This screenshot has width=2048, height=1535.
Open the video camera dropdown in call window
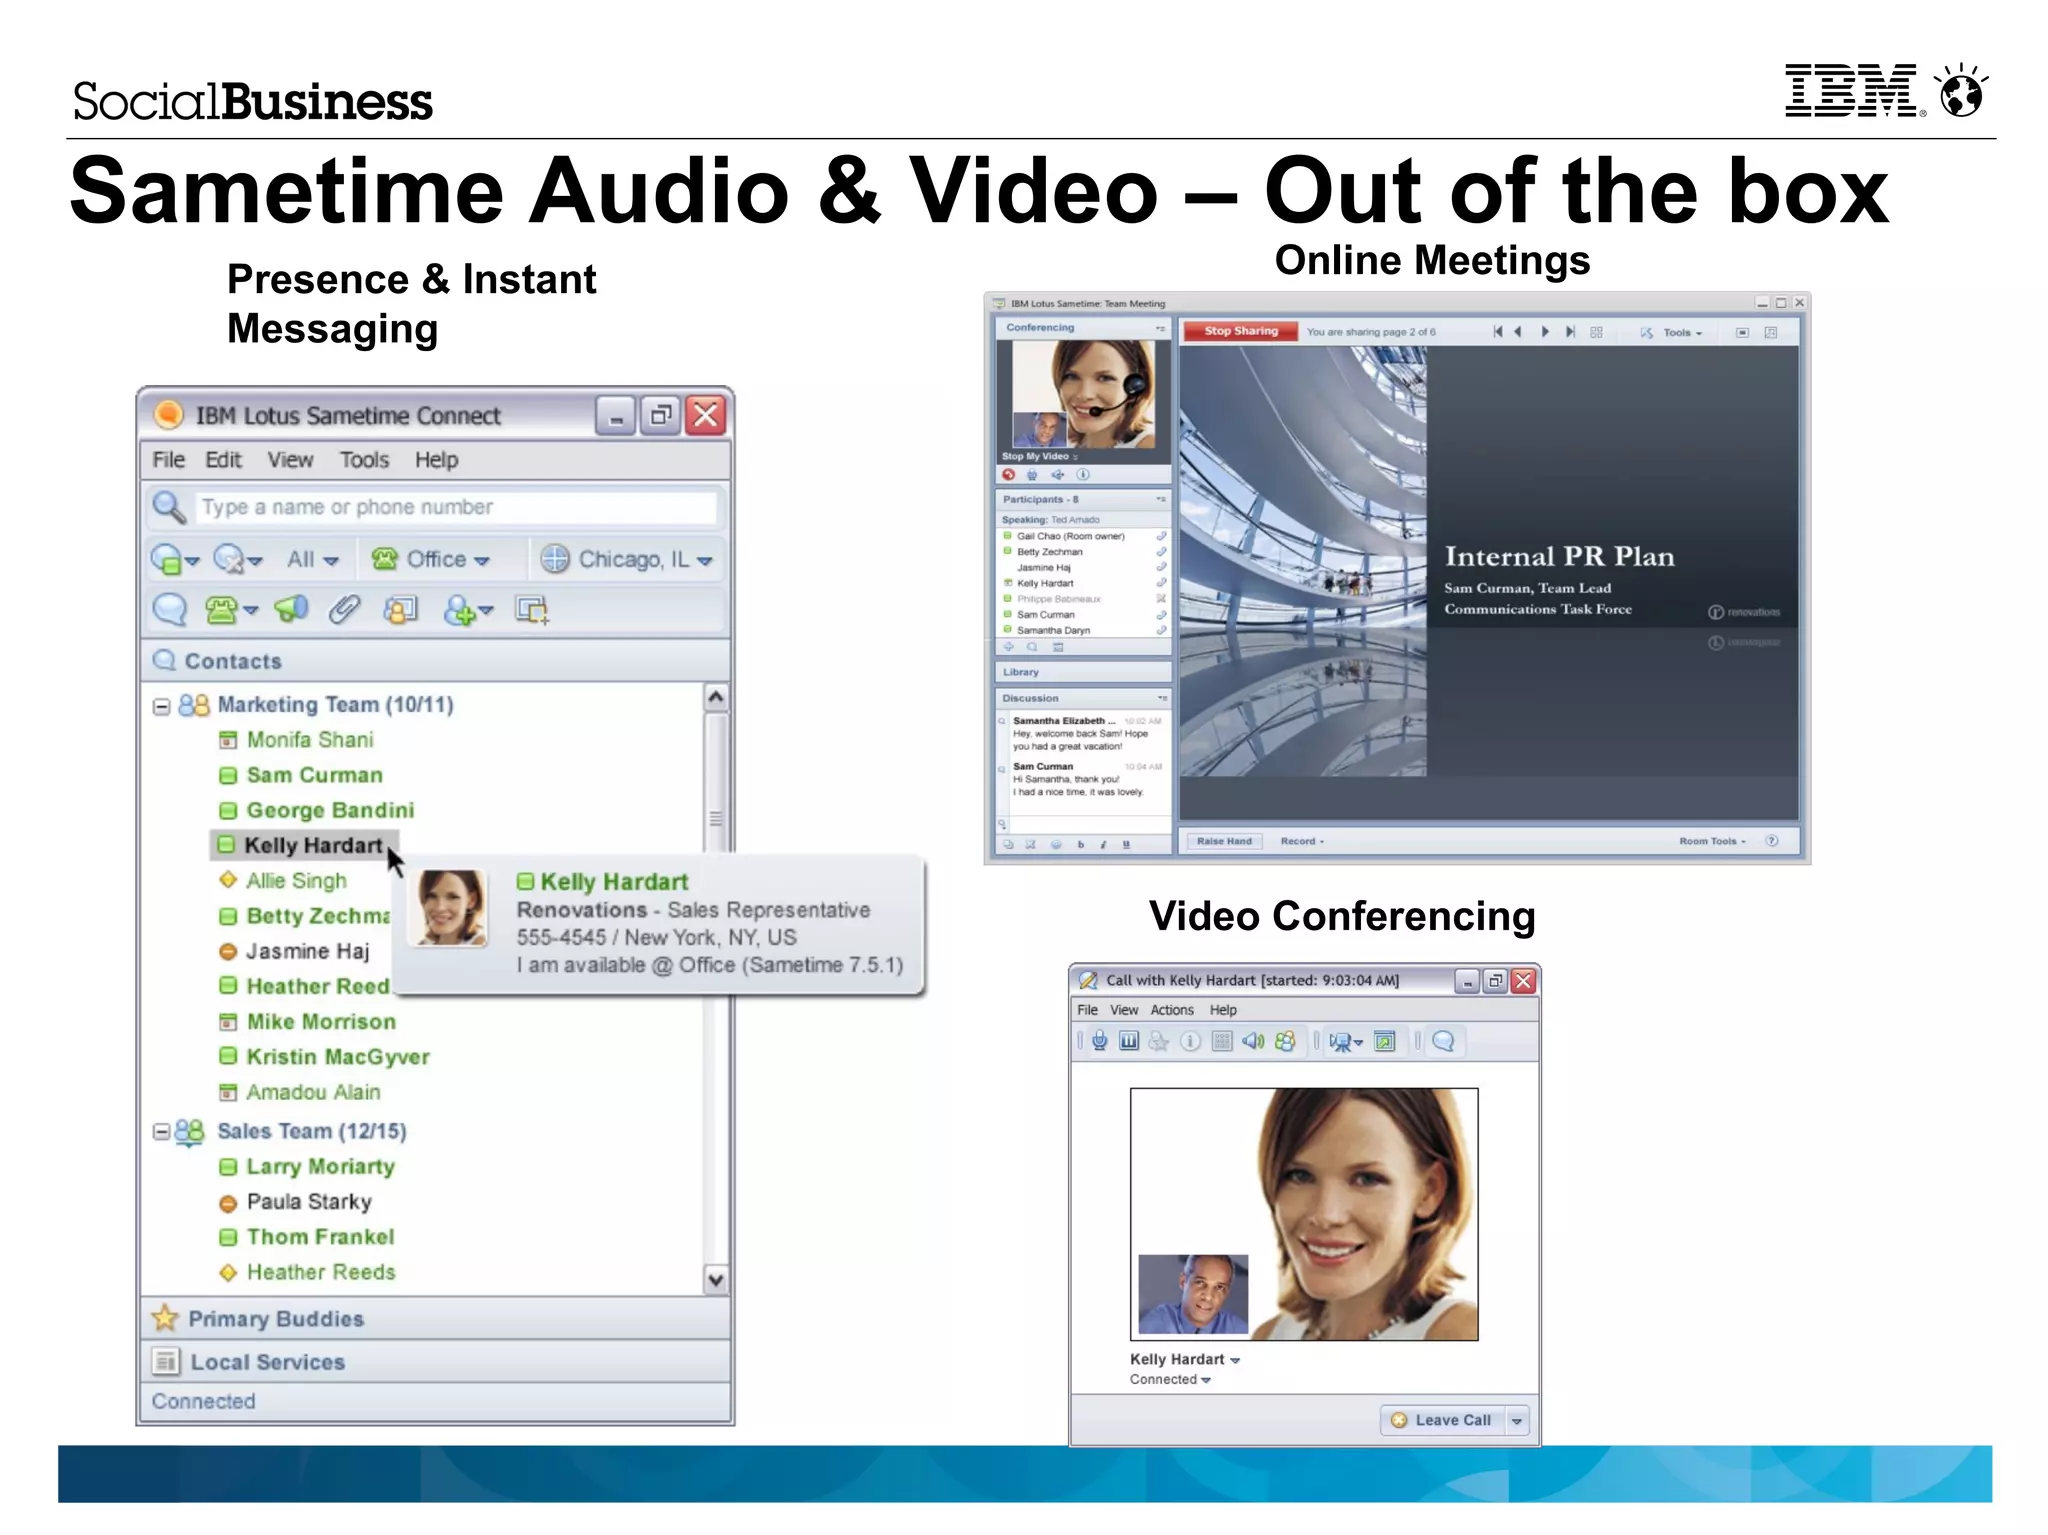(1346, 1042)
